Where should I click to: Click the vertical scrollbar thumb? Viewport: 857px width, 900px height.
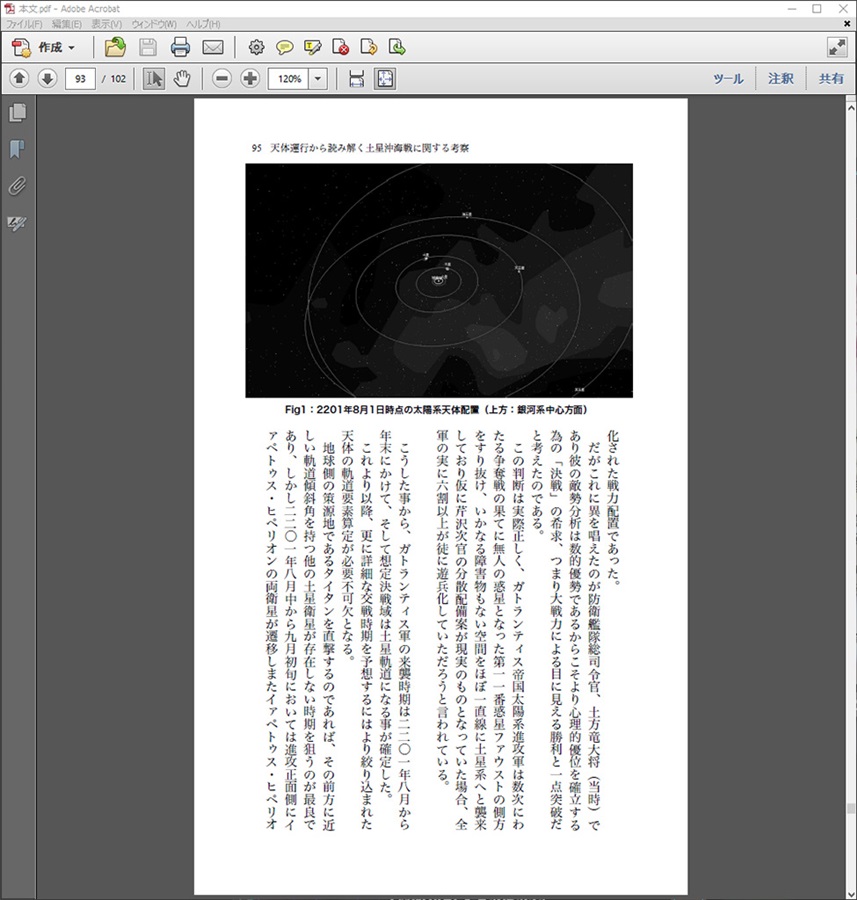(851, 808)
